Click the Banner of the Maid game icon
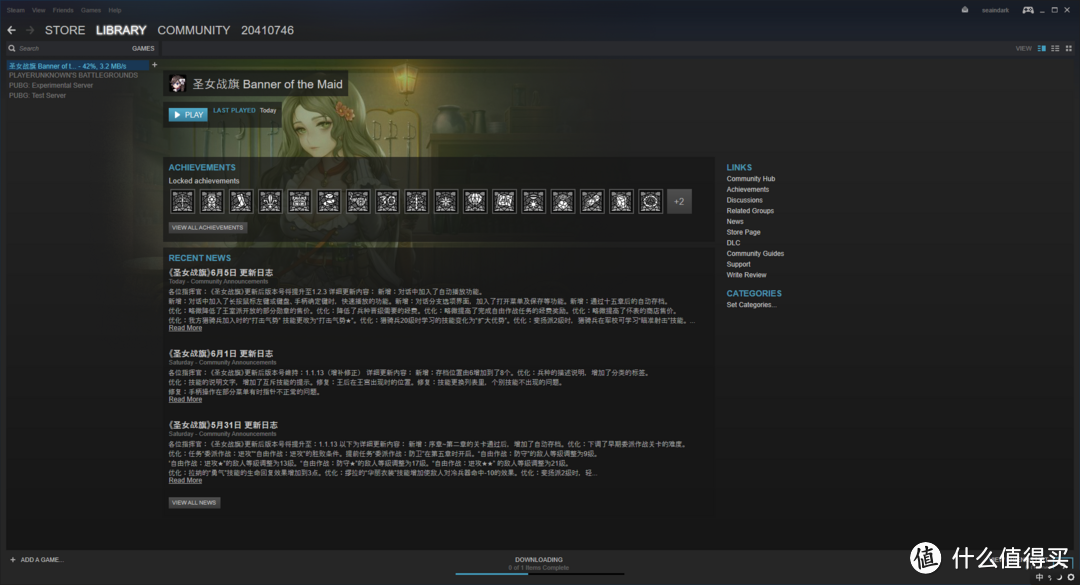 (x=178, y=83)
